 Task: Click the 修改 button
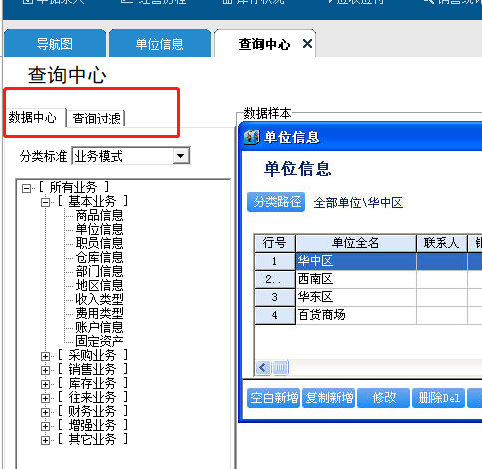pos(383,398)
